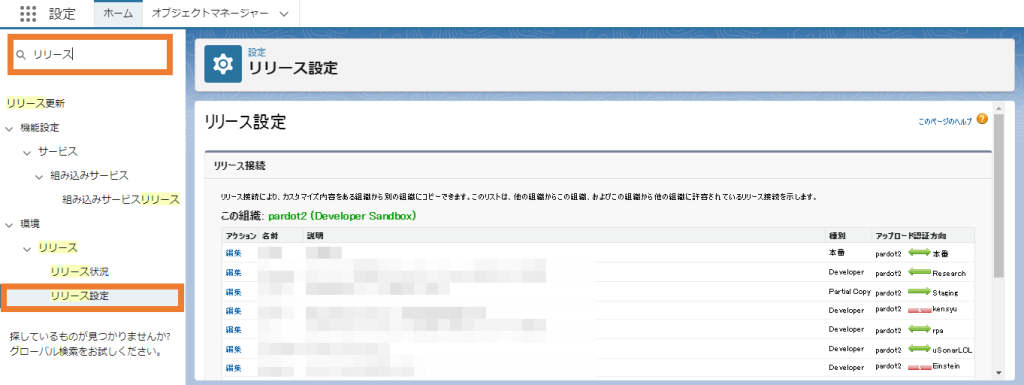
Task: Click the gear icon beside リリース設定 title
Action: [x=223, y=64]
